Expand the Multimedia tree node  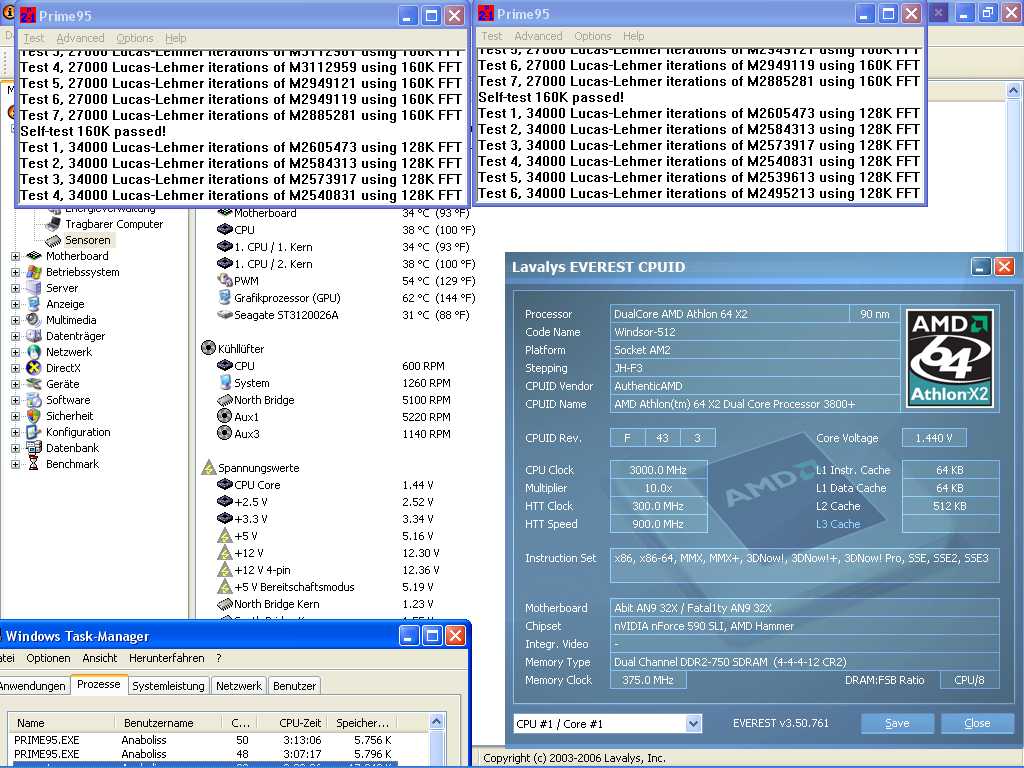(x=15, y=320)
